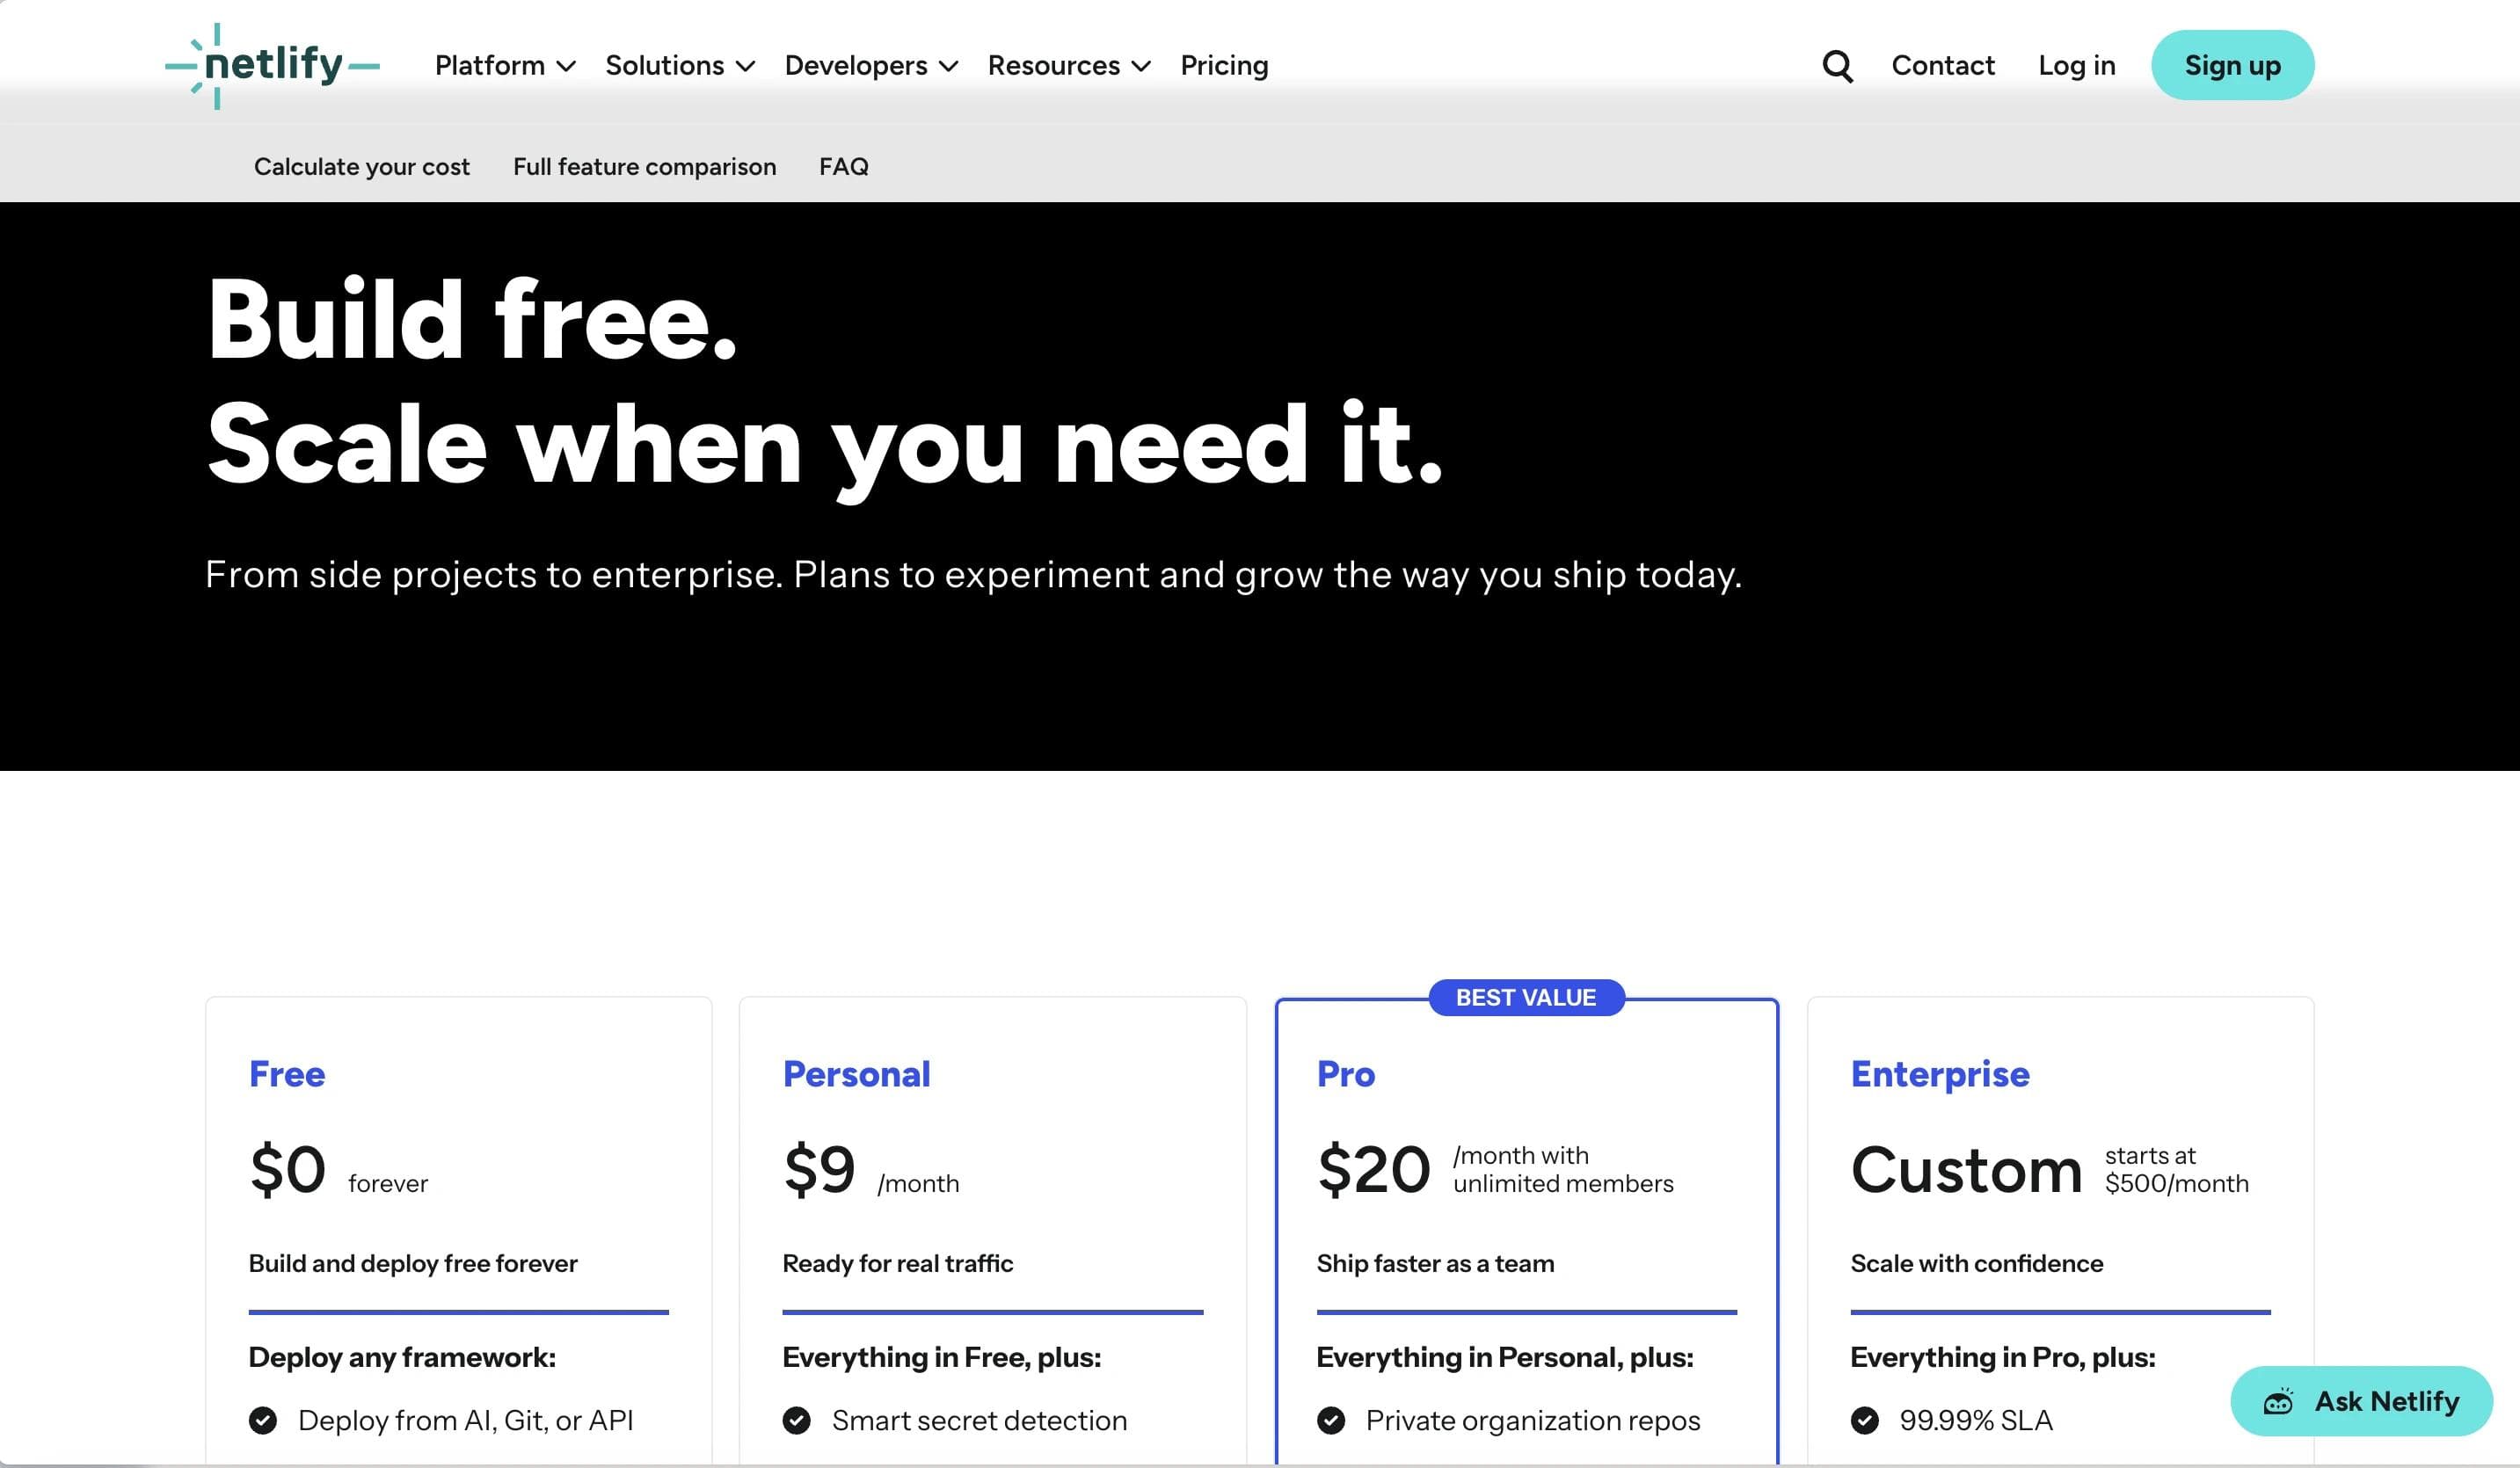The height and width of the screenshot is (1468, 2520).
Task: Click 'Deploy any framework:' heading
Action: (x=402, y=1357)
